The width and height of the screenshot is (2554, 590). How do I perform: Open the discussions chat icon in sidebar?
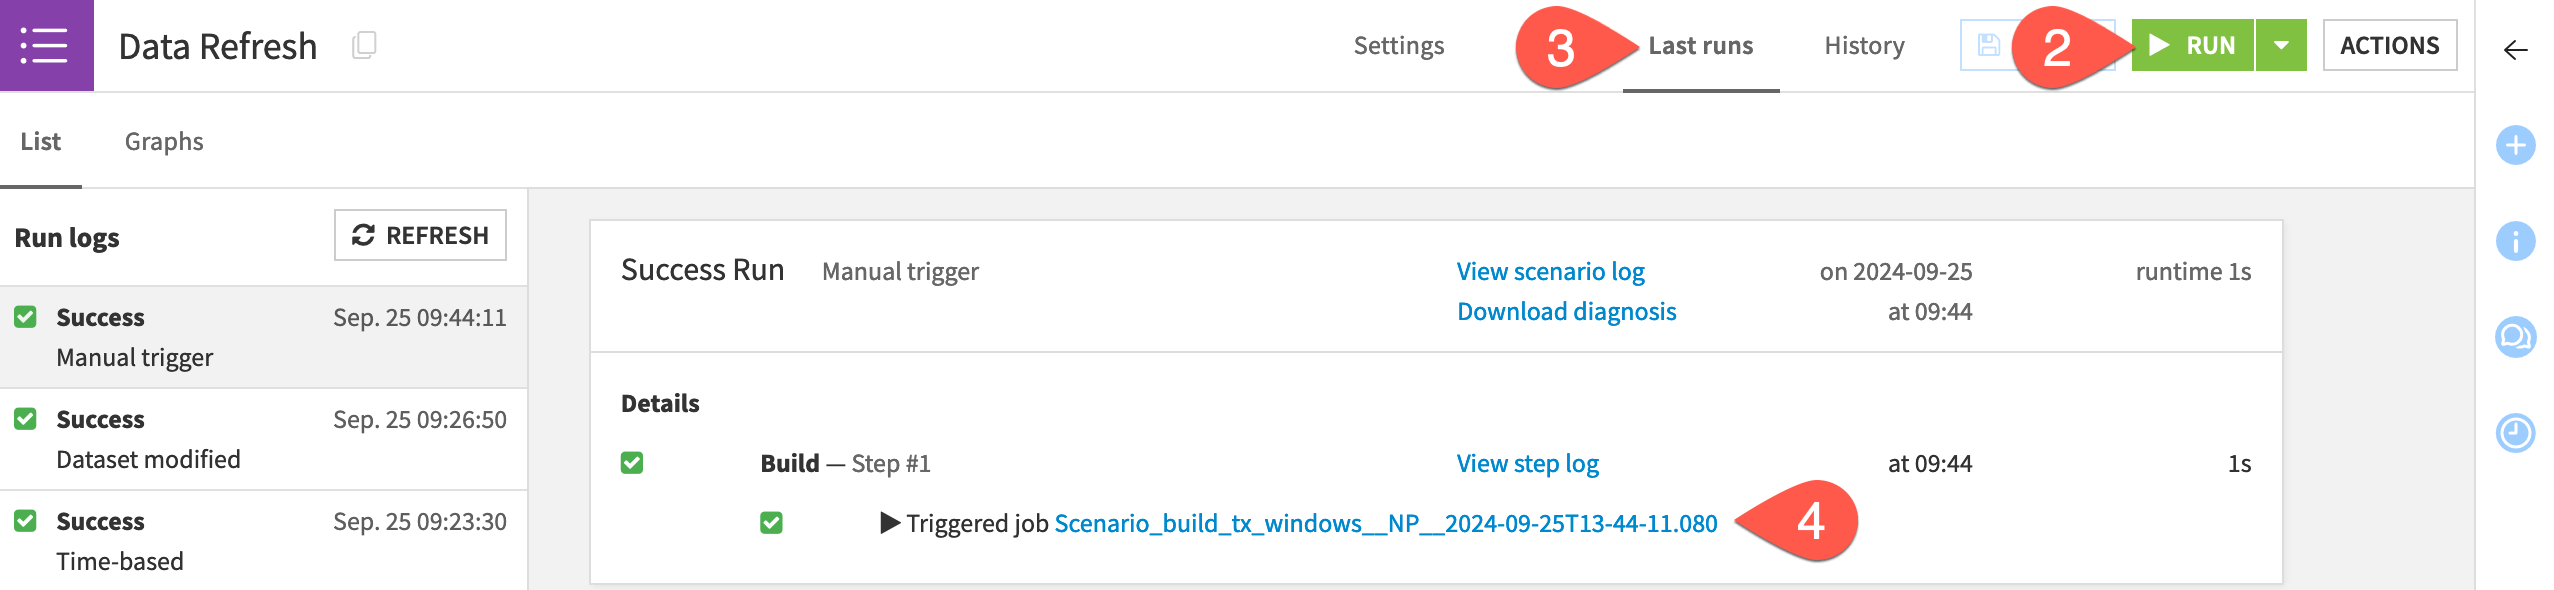(x=2515, y=337)
